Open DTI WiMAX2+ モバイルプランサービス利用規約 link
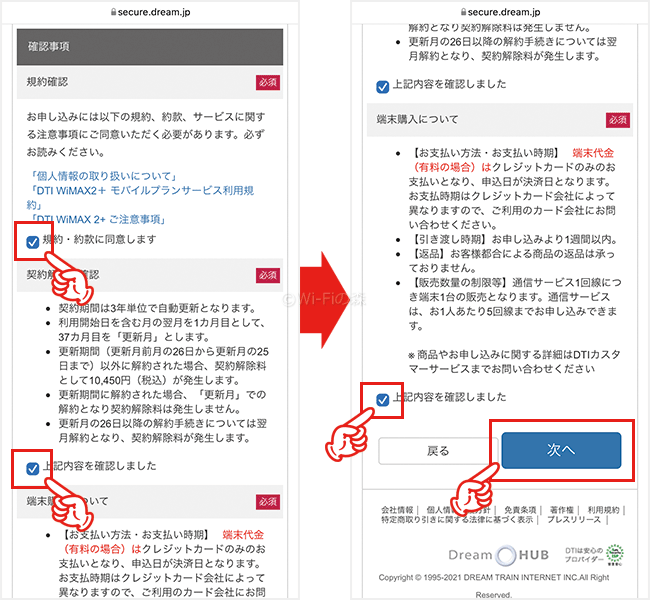650x600 pixels. point(140,197)
